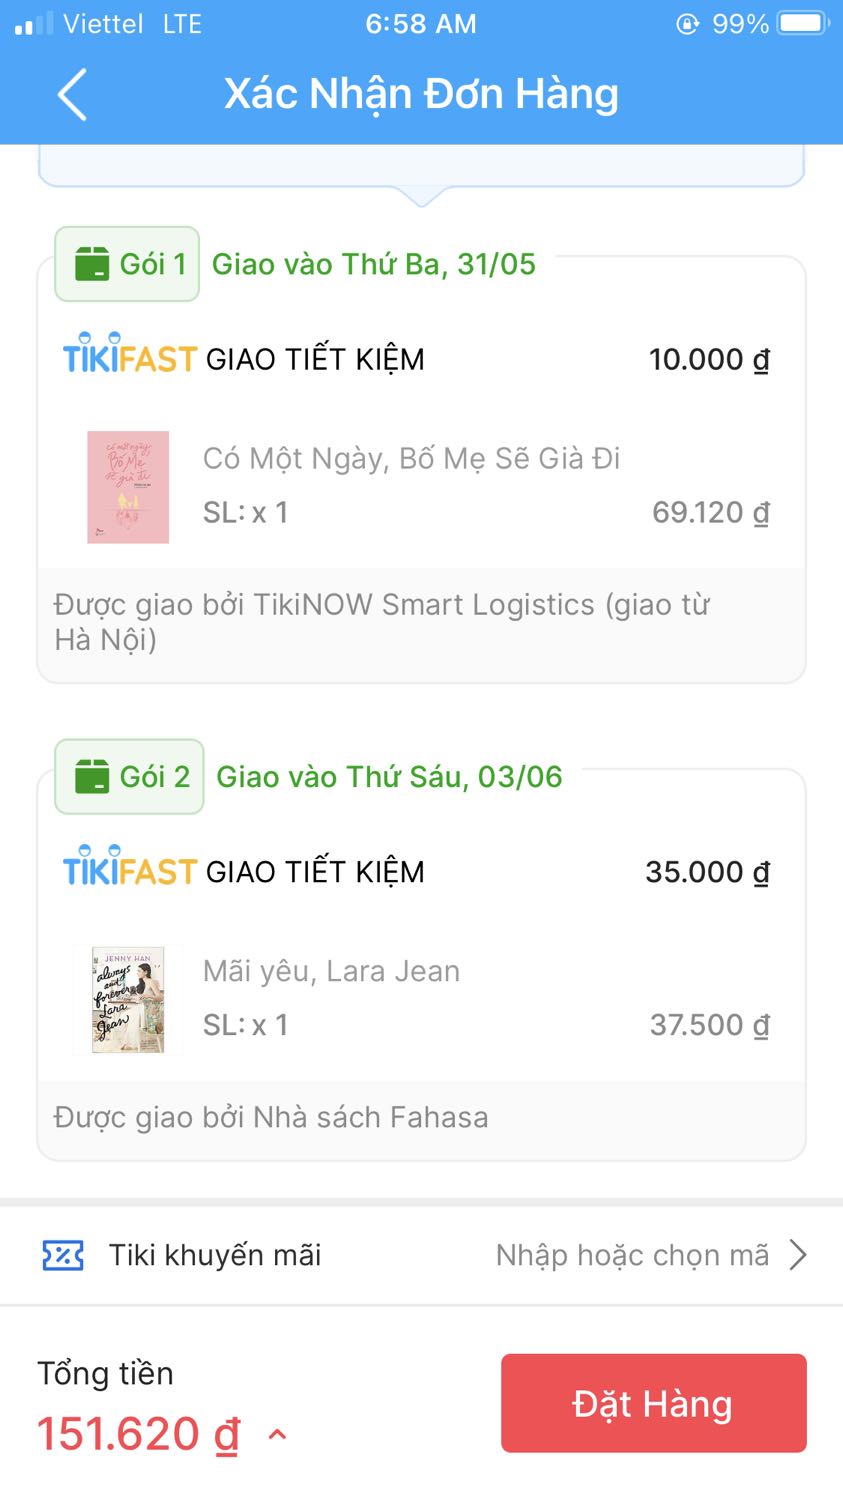Tap 'Nhập hoặc chọn mã' promo field
Viewport: 843px width, 1500px height.
pyautogui.click(x=632, y=1255)
